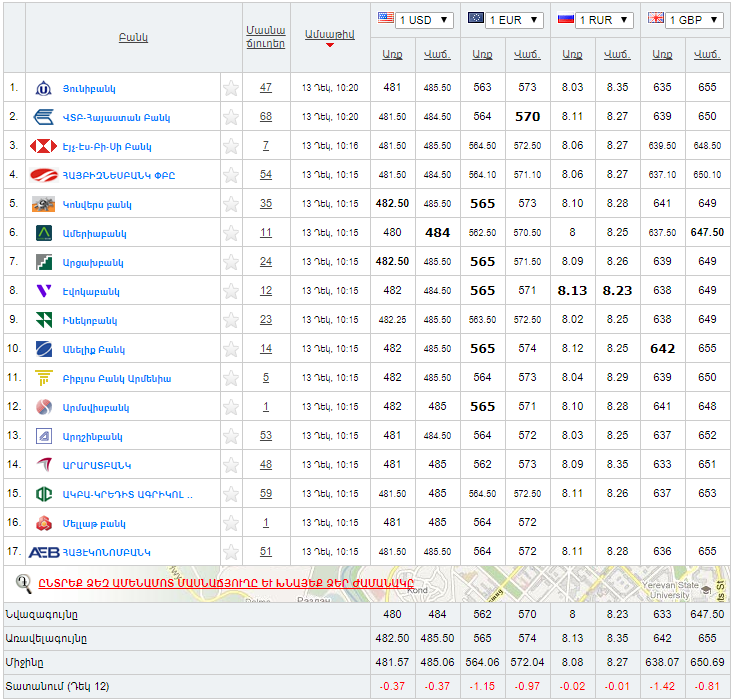Open branch count 35 link in row 5

(x=266, y=204)
